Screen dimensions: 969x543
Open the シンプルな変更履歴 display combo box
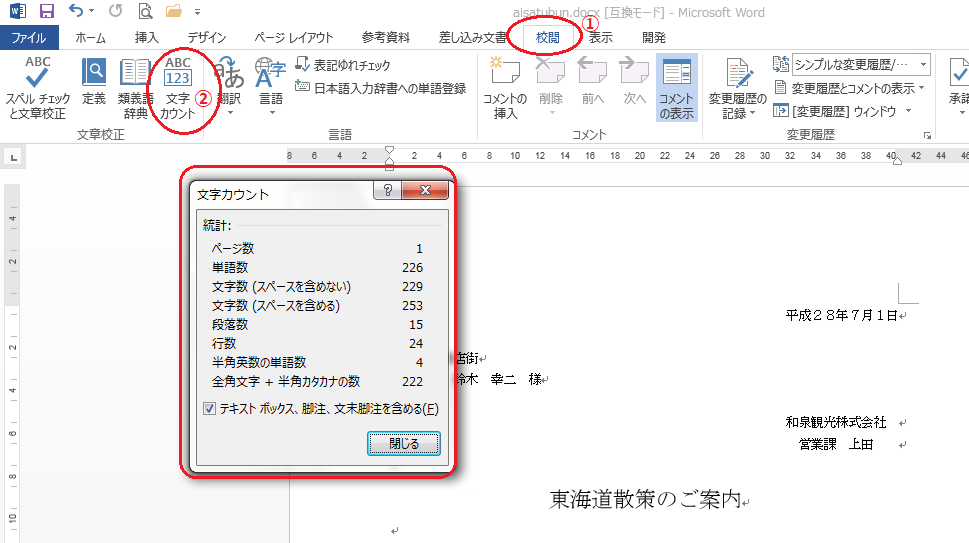861,64
